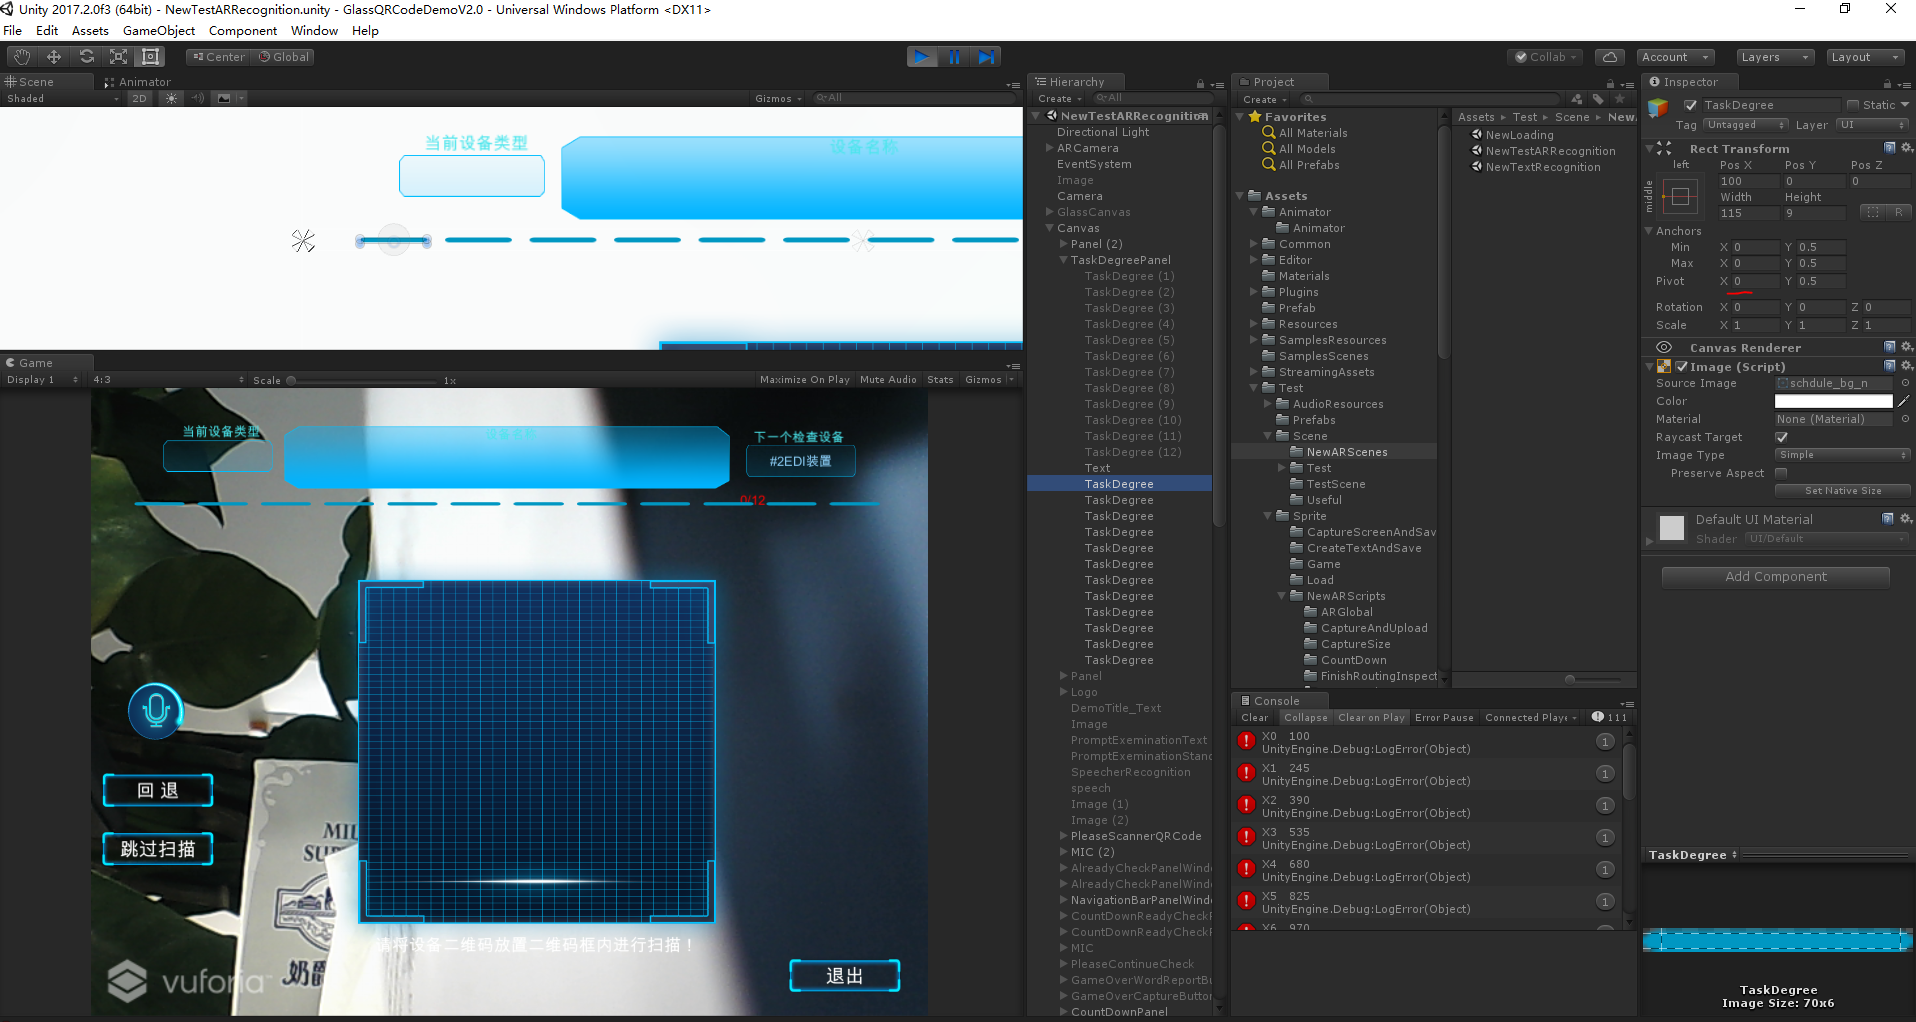
Task: Select the Scale tool in the toolbar
Action: [x=118, y=57]
